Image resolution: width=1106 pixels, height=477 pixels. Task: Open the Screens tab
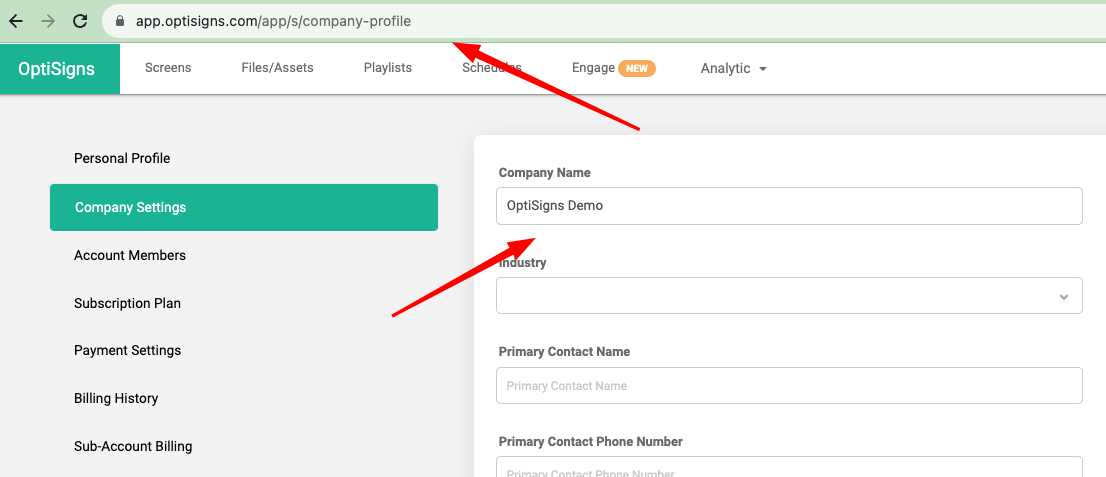point(168,68)
